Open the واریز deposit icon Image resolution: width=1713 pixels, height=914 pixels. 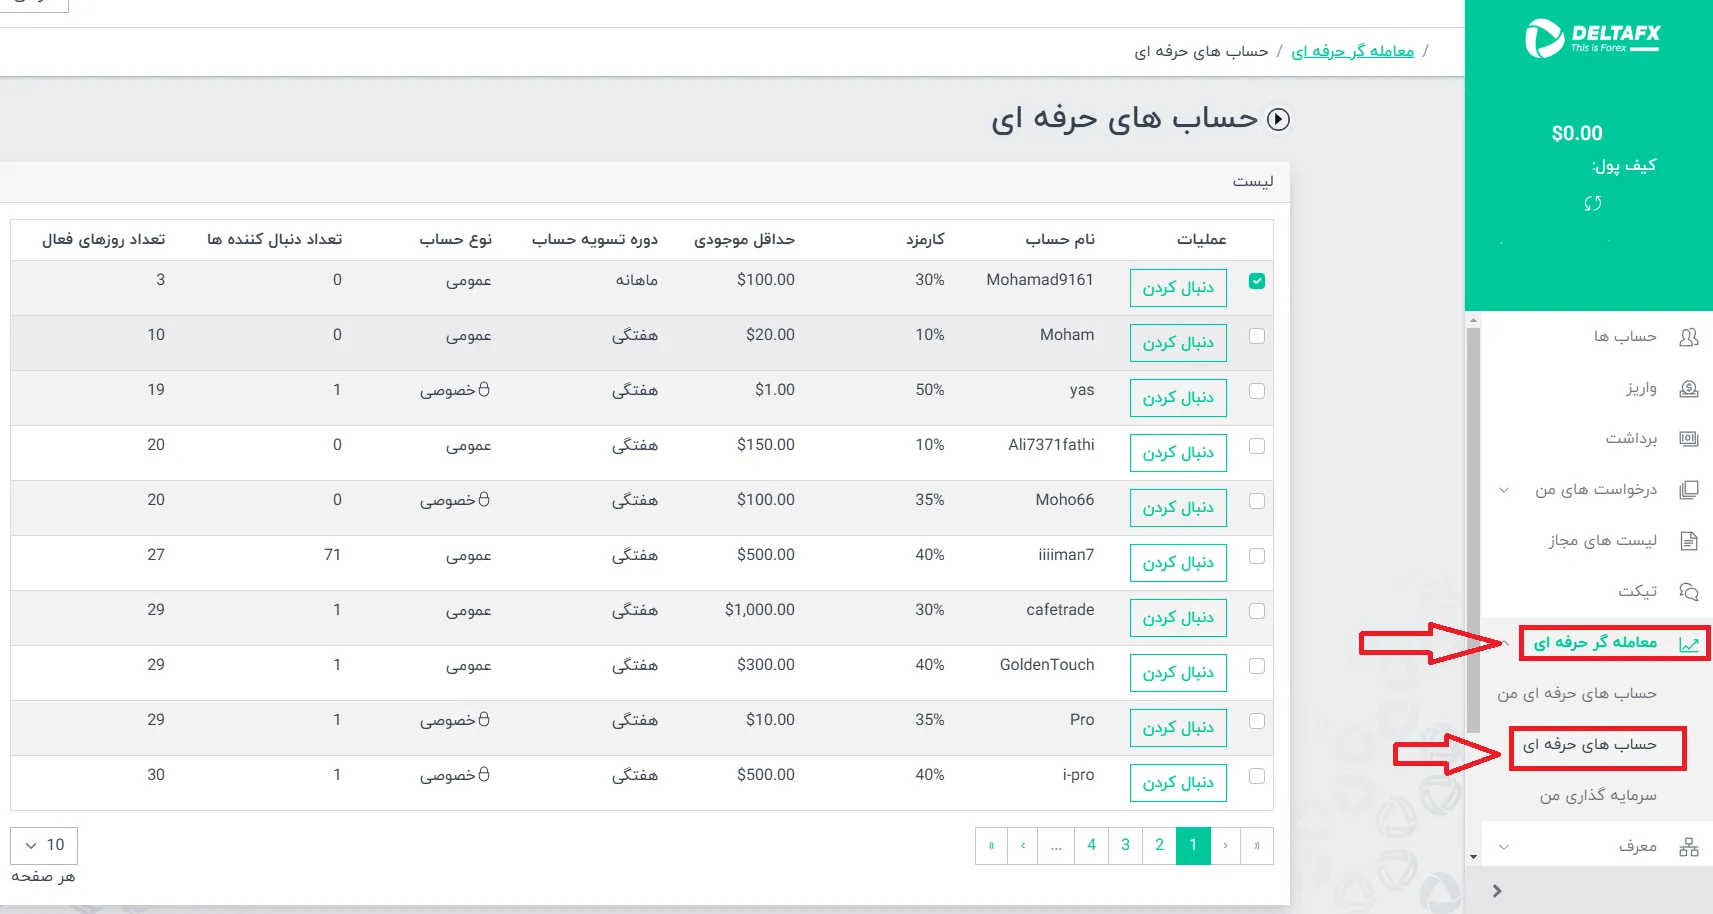click(1689, 388)
